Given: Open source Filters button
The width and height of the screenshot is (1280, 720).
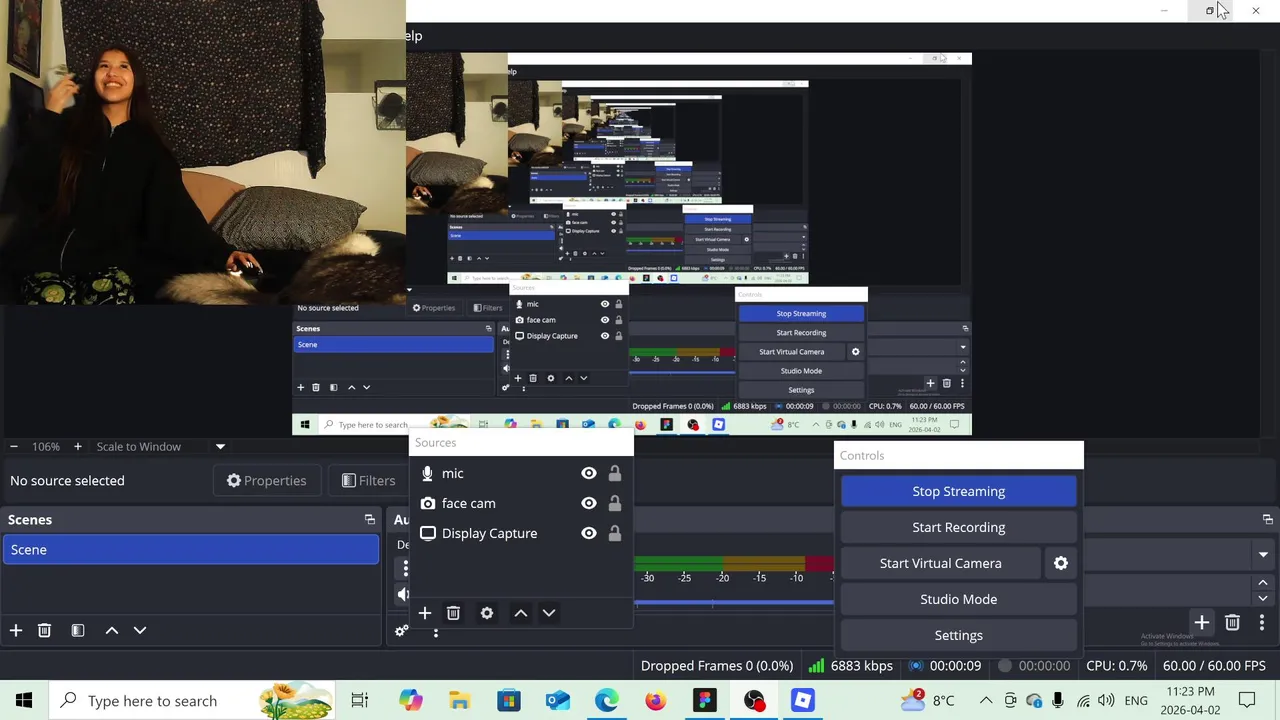Looking at the screenshot, I should pyautogui.click(x=368, y=481).
